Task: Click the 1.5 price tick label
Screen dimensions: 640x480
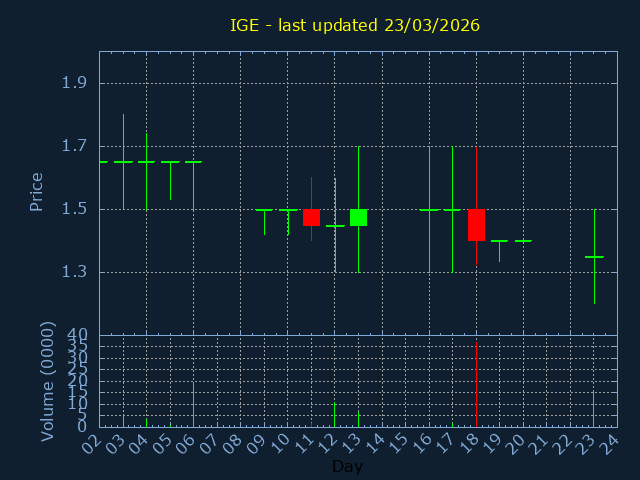Action: point(74,209)
